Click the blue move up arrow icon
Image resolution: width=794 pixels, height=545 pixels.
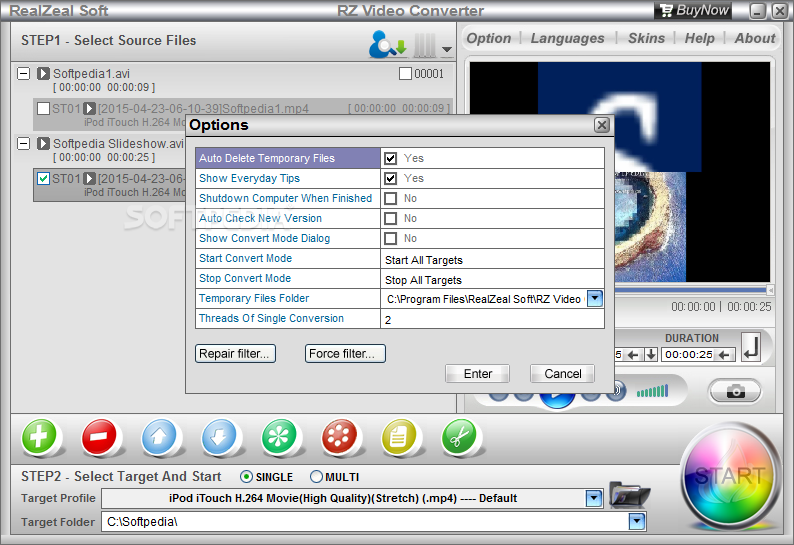click(159, 437)
